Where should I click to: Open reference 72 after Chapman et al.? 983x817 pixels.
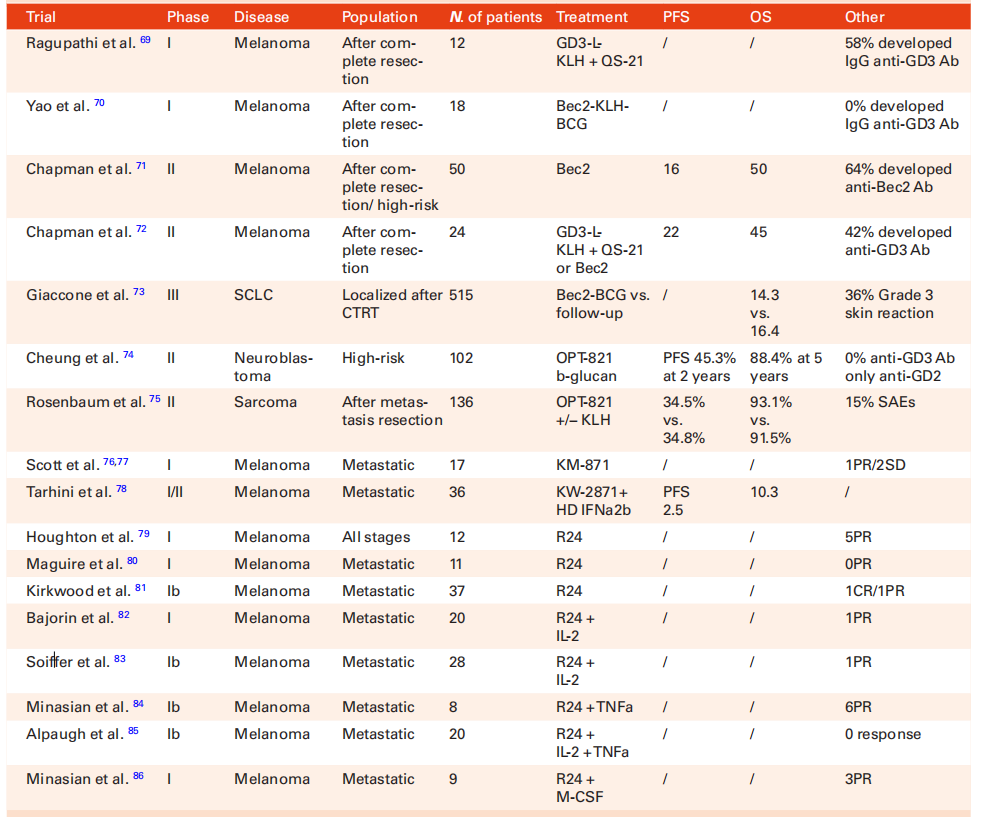point(141,229)
